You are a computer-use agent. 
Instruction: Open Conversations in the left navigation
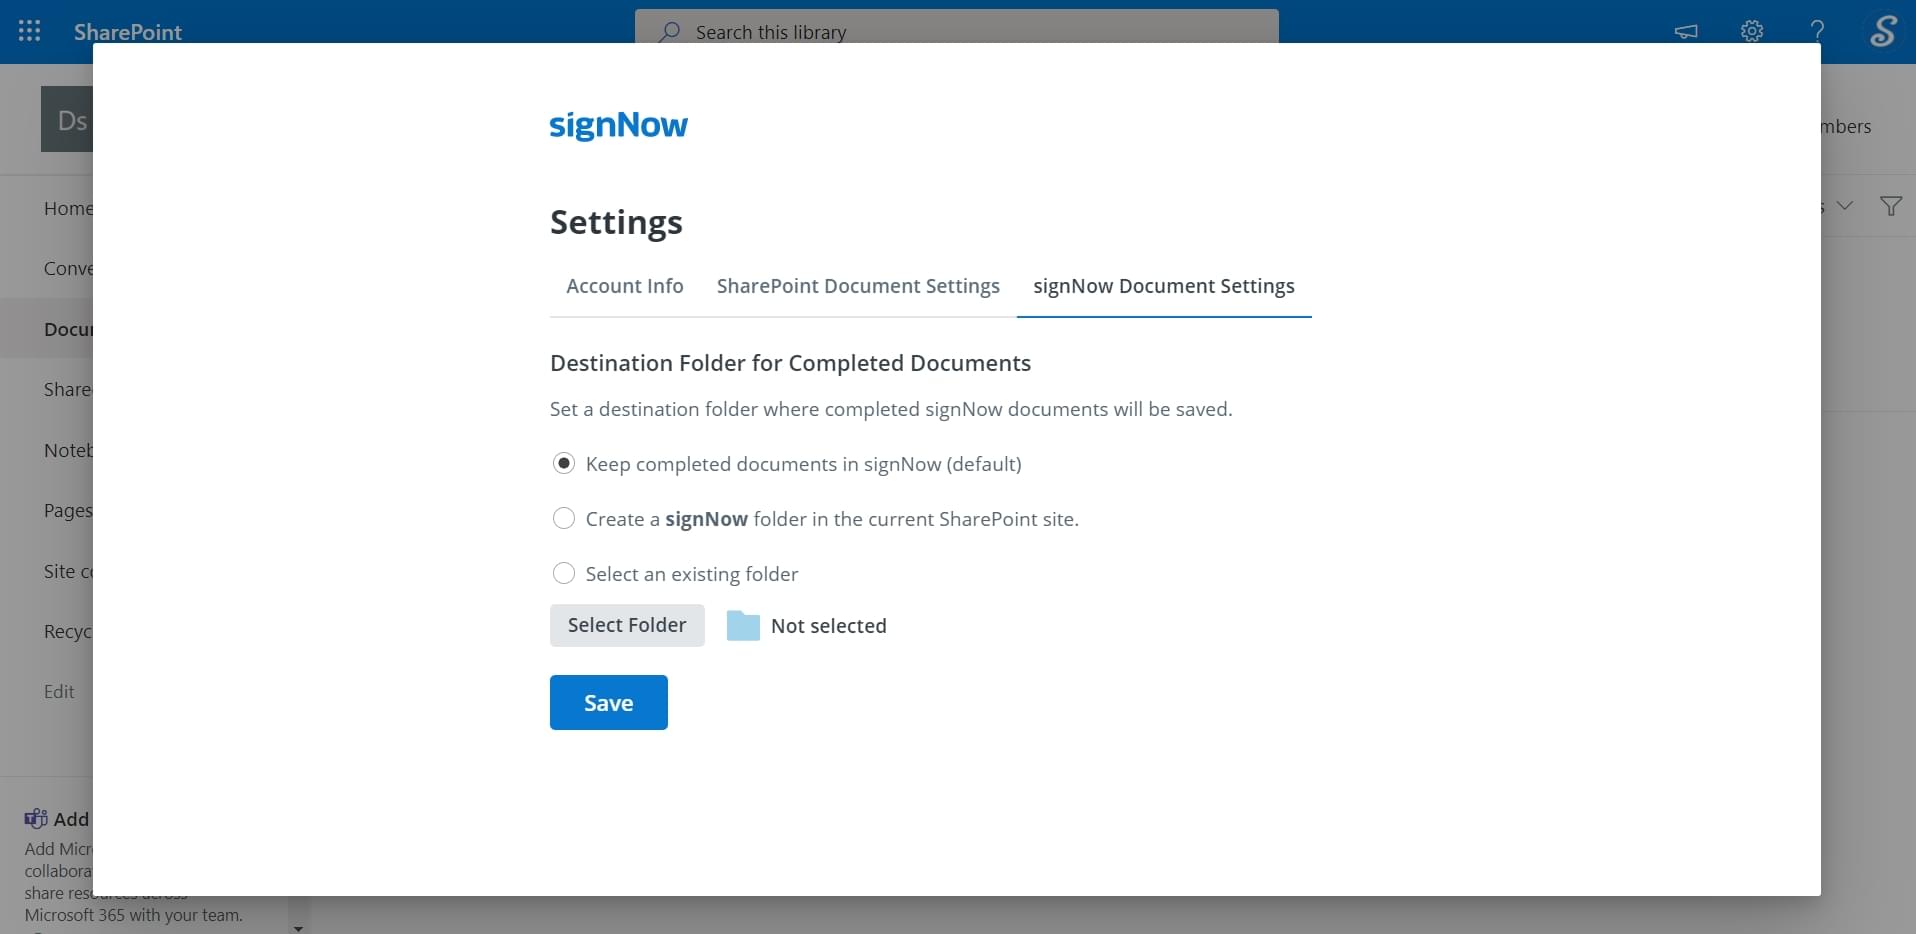[x=68, y=269]
